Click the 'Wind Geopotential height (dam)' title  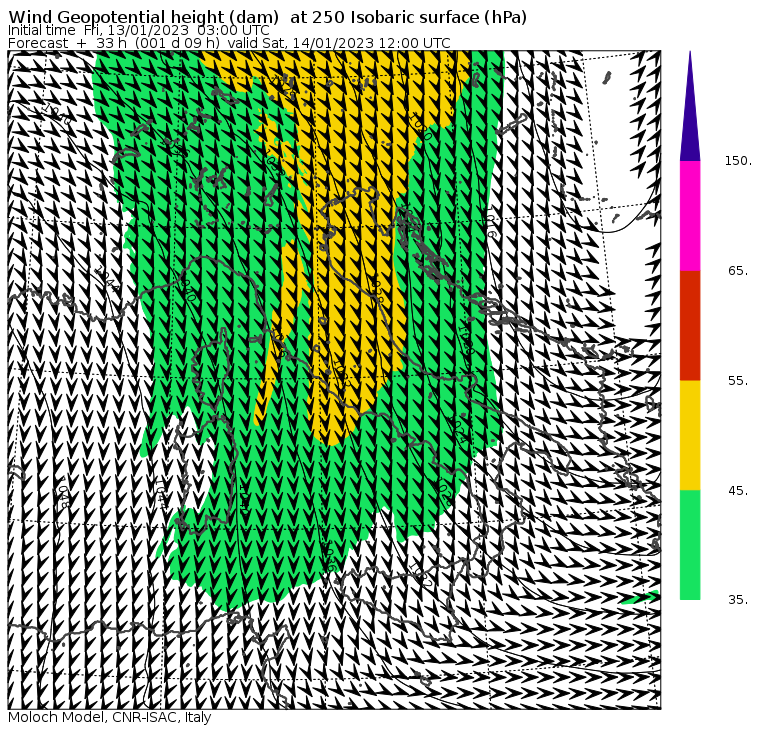pyautogui.click(x=268, y=17)
